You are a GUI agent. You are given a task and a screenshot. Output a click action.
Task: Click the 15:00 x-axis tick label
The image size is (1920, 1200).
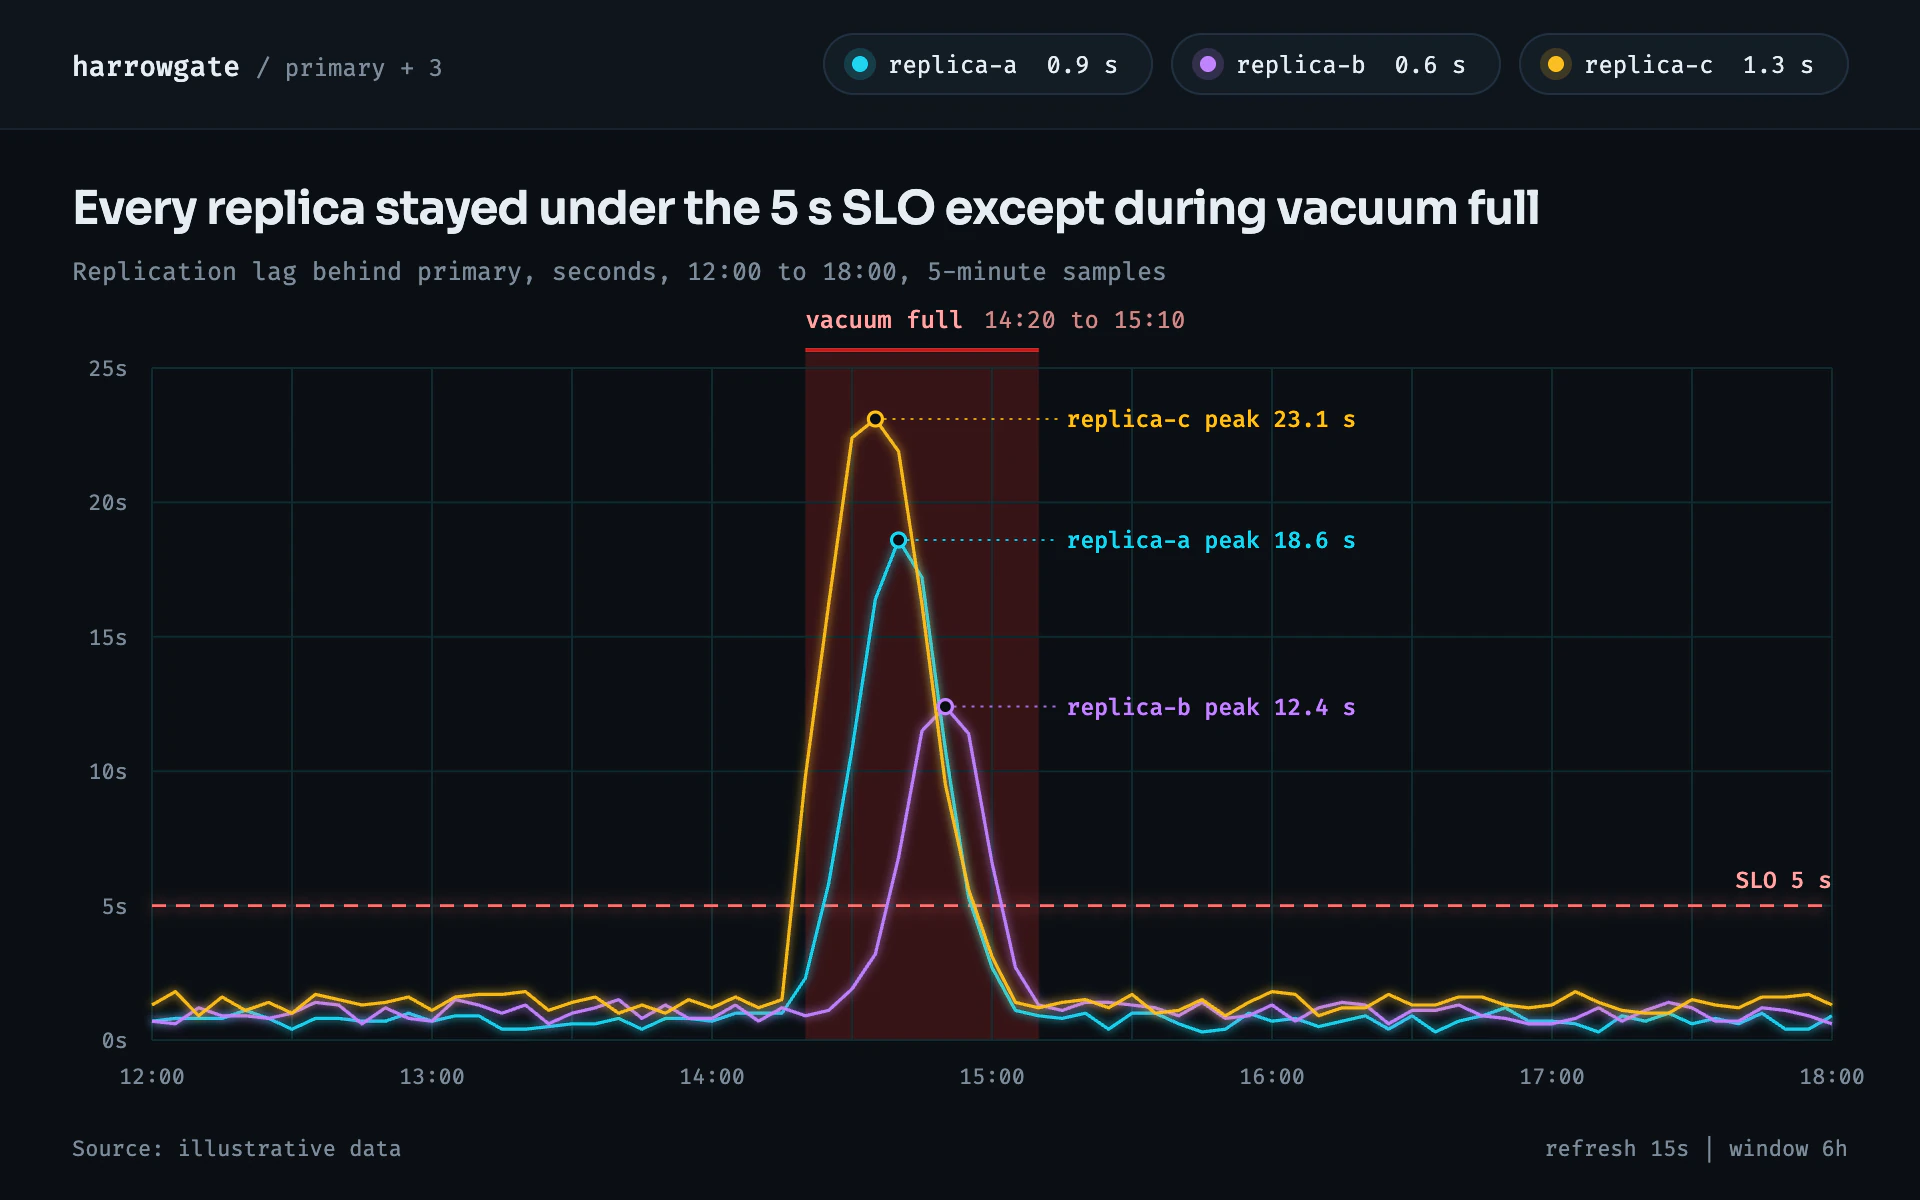coord(992,1077)
